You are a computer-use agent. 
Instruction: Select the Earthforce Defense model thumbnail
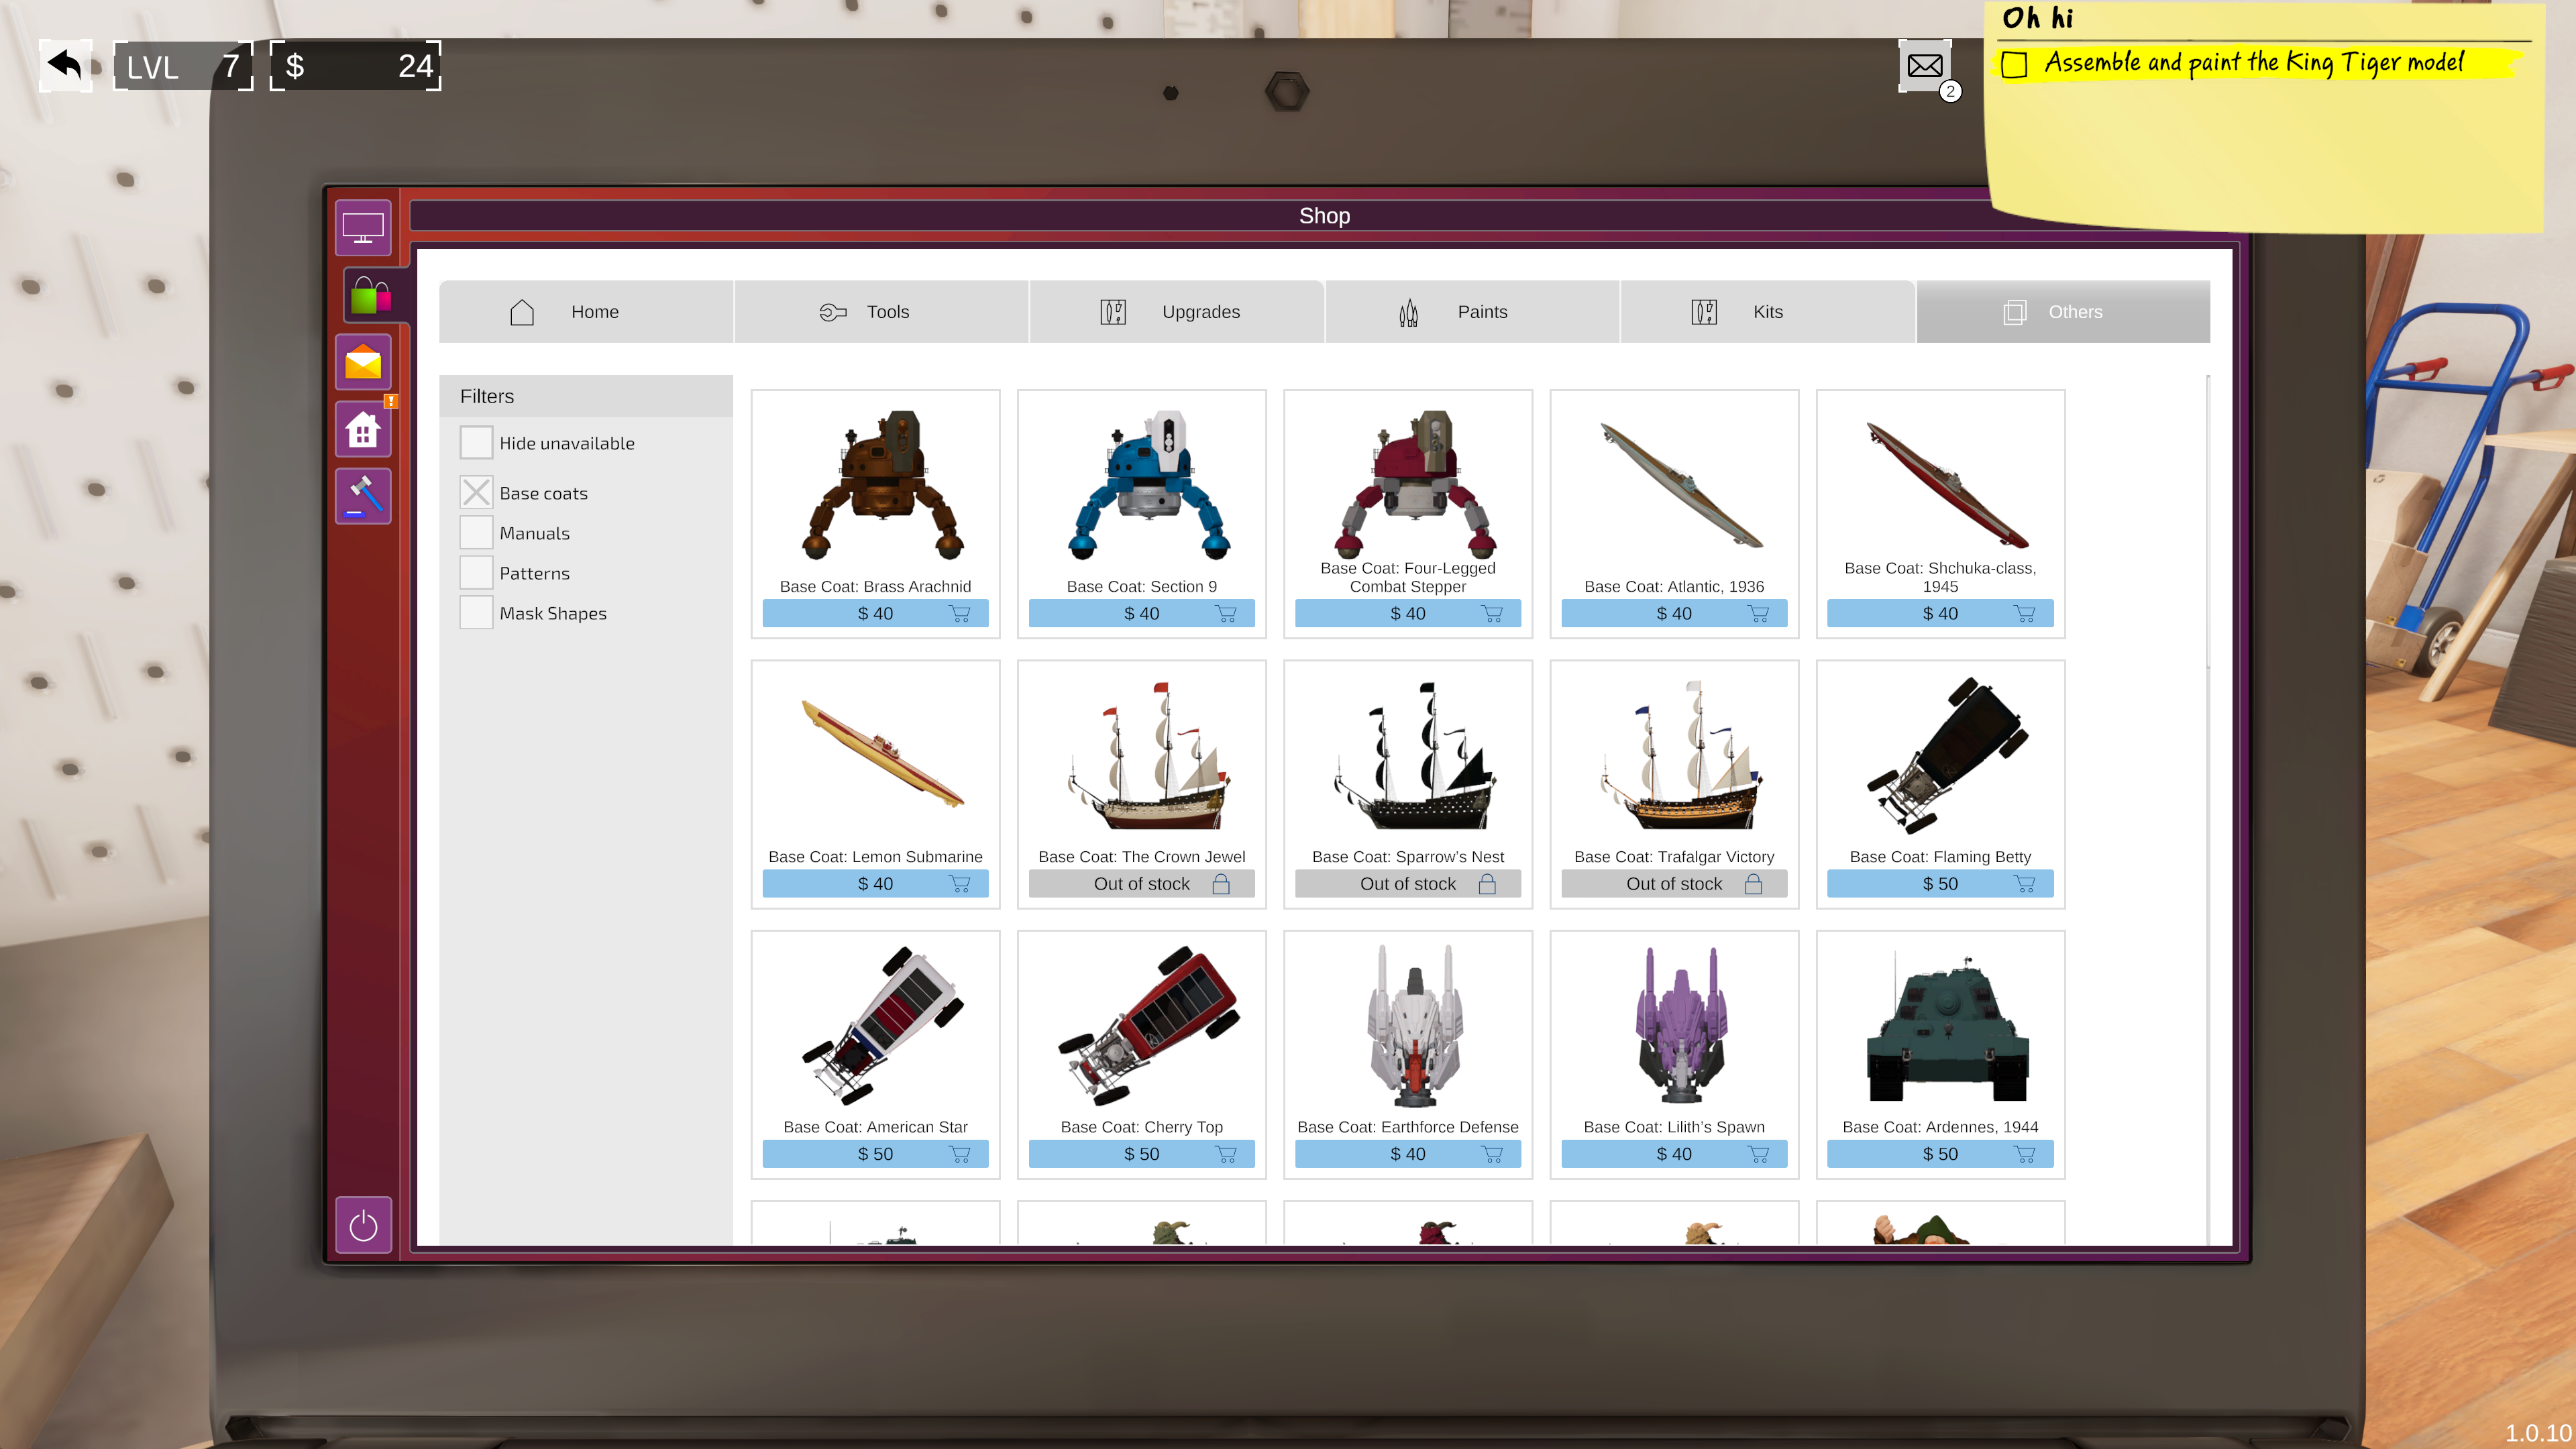click(x=1414, y=1025)
